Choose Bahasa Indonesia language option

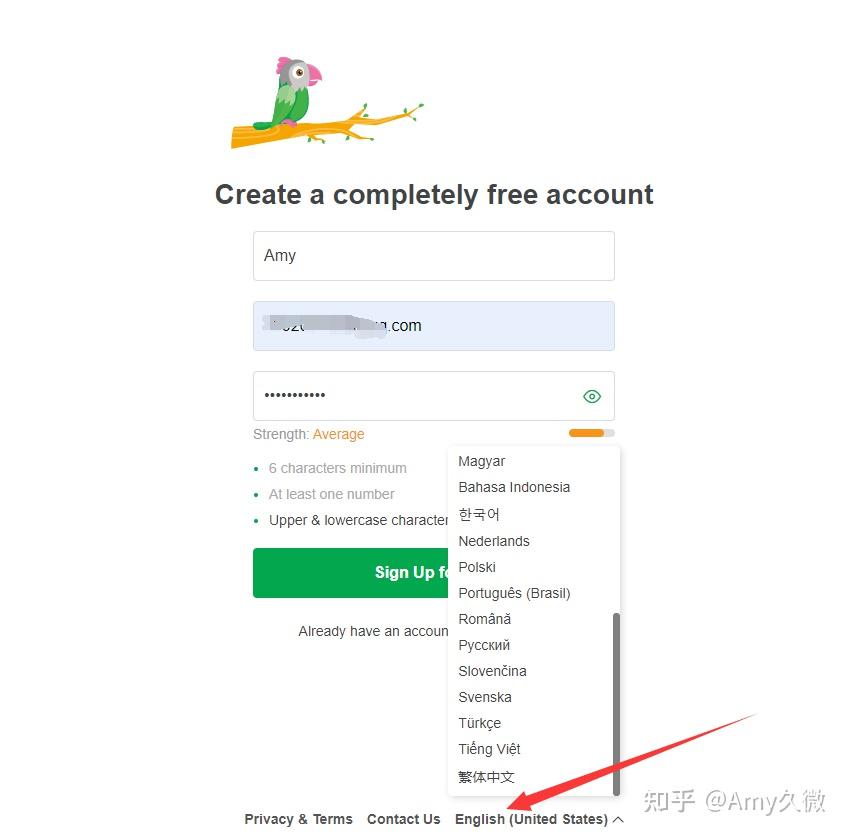coord(534,487)
